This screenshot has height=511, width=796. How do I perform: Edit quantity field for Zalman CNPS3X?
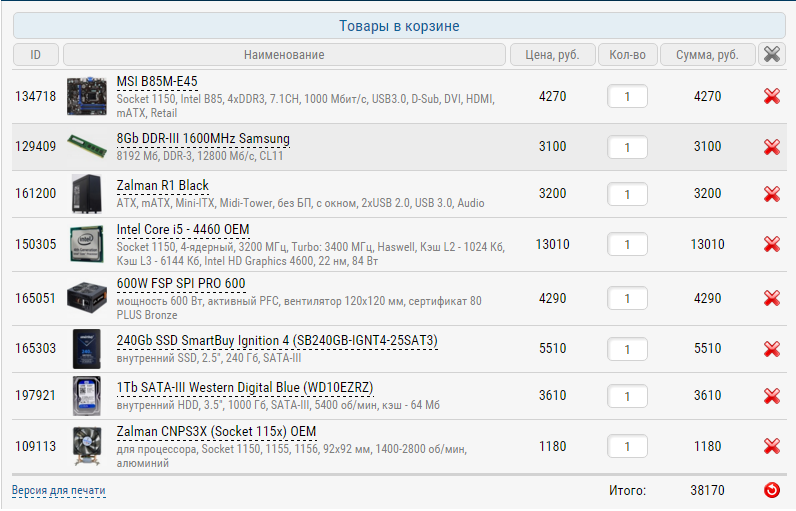tap(627, 446)
